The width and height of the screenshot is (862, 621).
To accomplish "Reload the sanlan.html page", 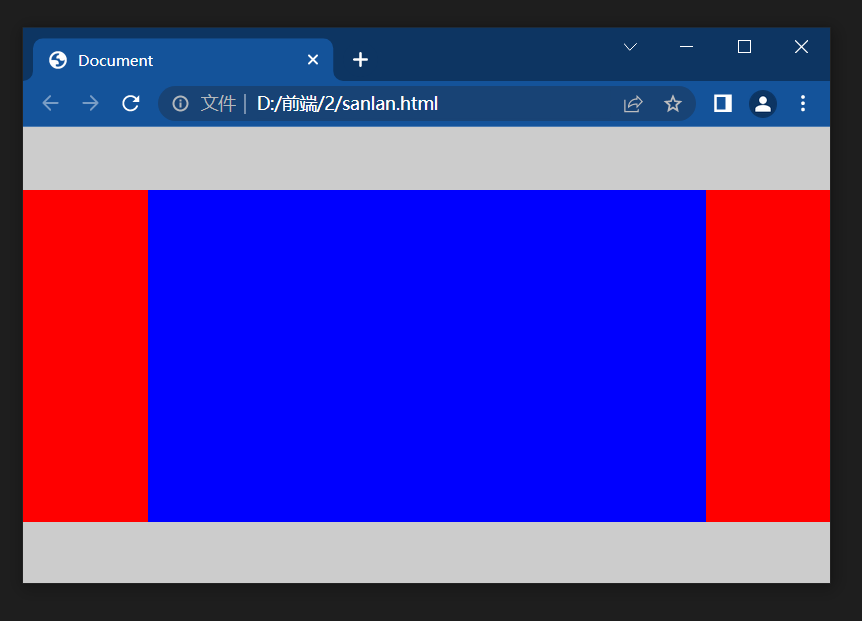I will (x=131, y=103).
